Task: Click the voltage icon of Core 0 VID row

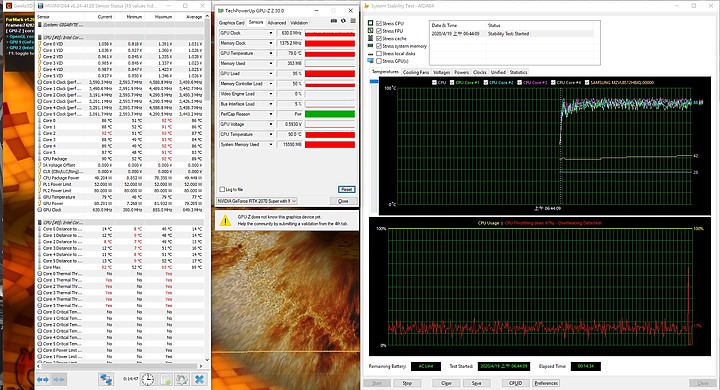Action: (x=39, y=44)
